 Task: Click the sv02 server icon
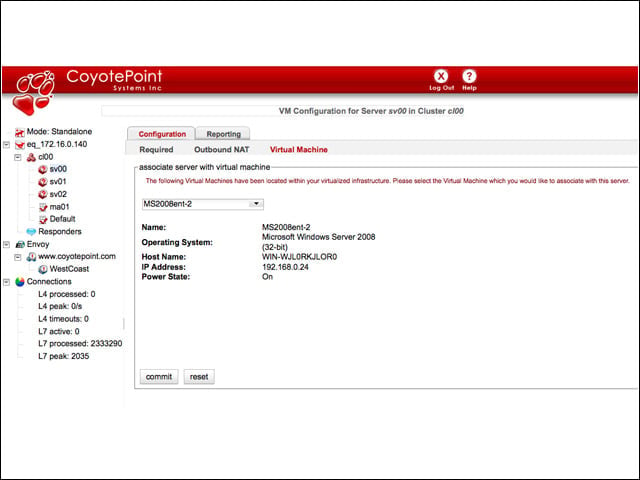(42, 195)
